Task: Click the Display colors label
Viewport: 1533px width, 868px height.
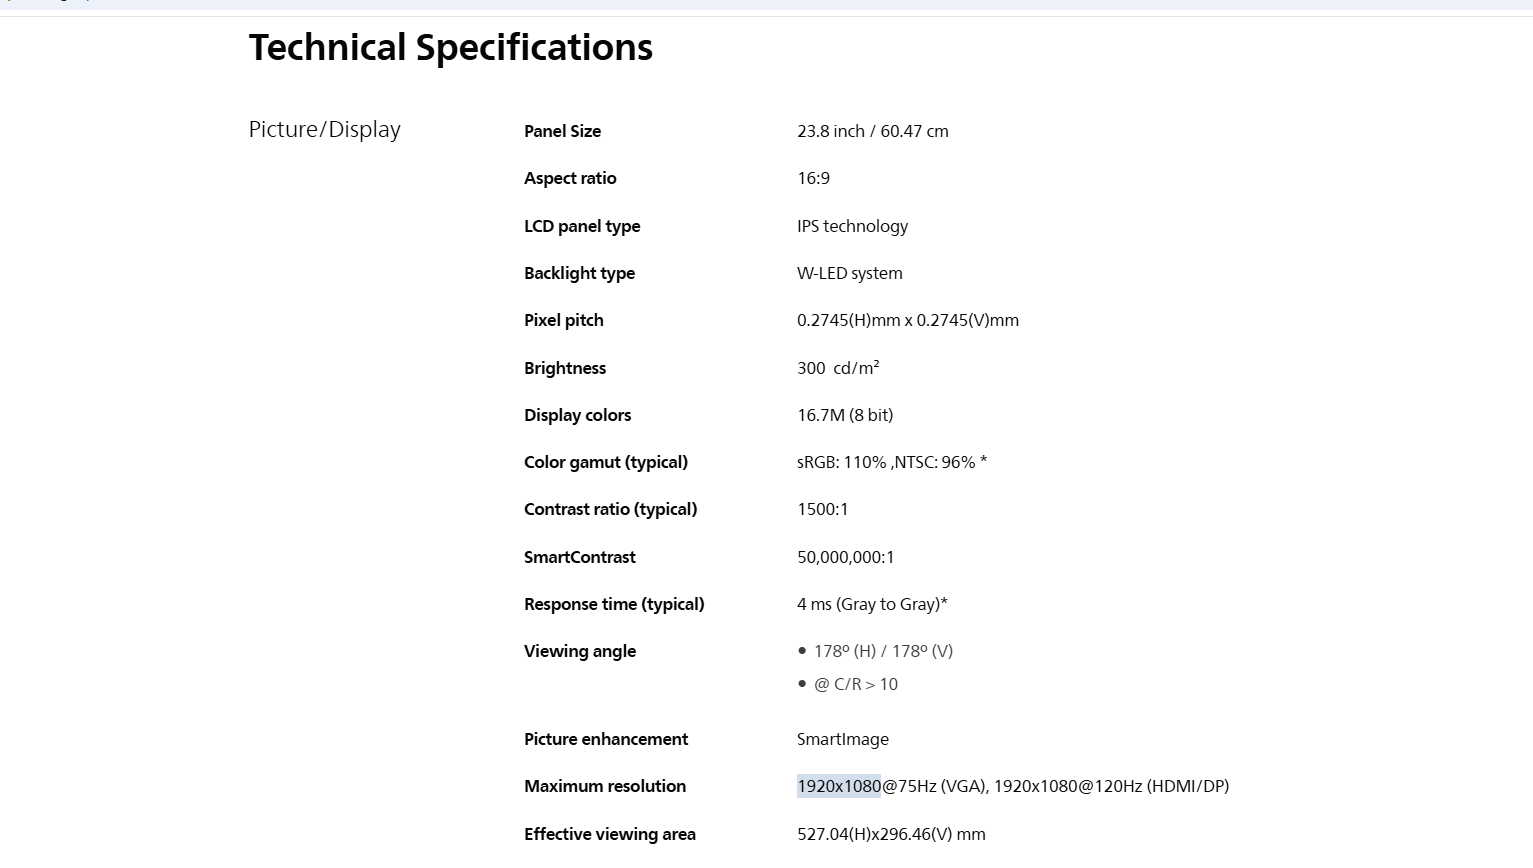Action: tap(577, 415)
